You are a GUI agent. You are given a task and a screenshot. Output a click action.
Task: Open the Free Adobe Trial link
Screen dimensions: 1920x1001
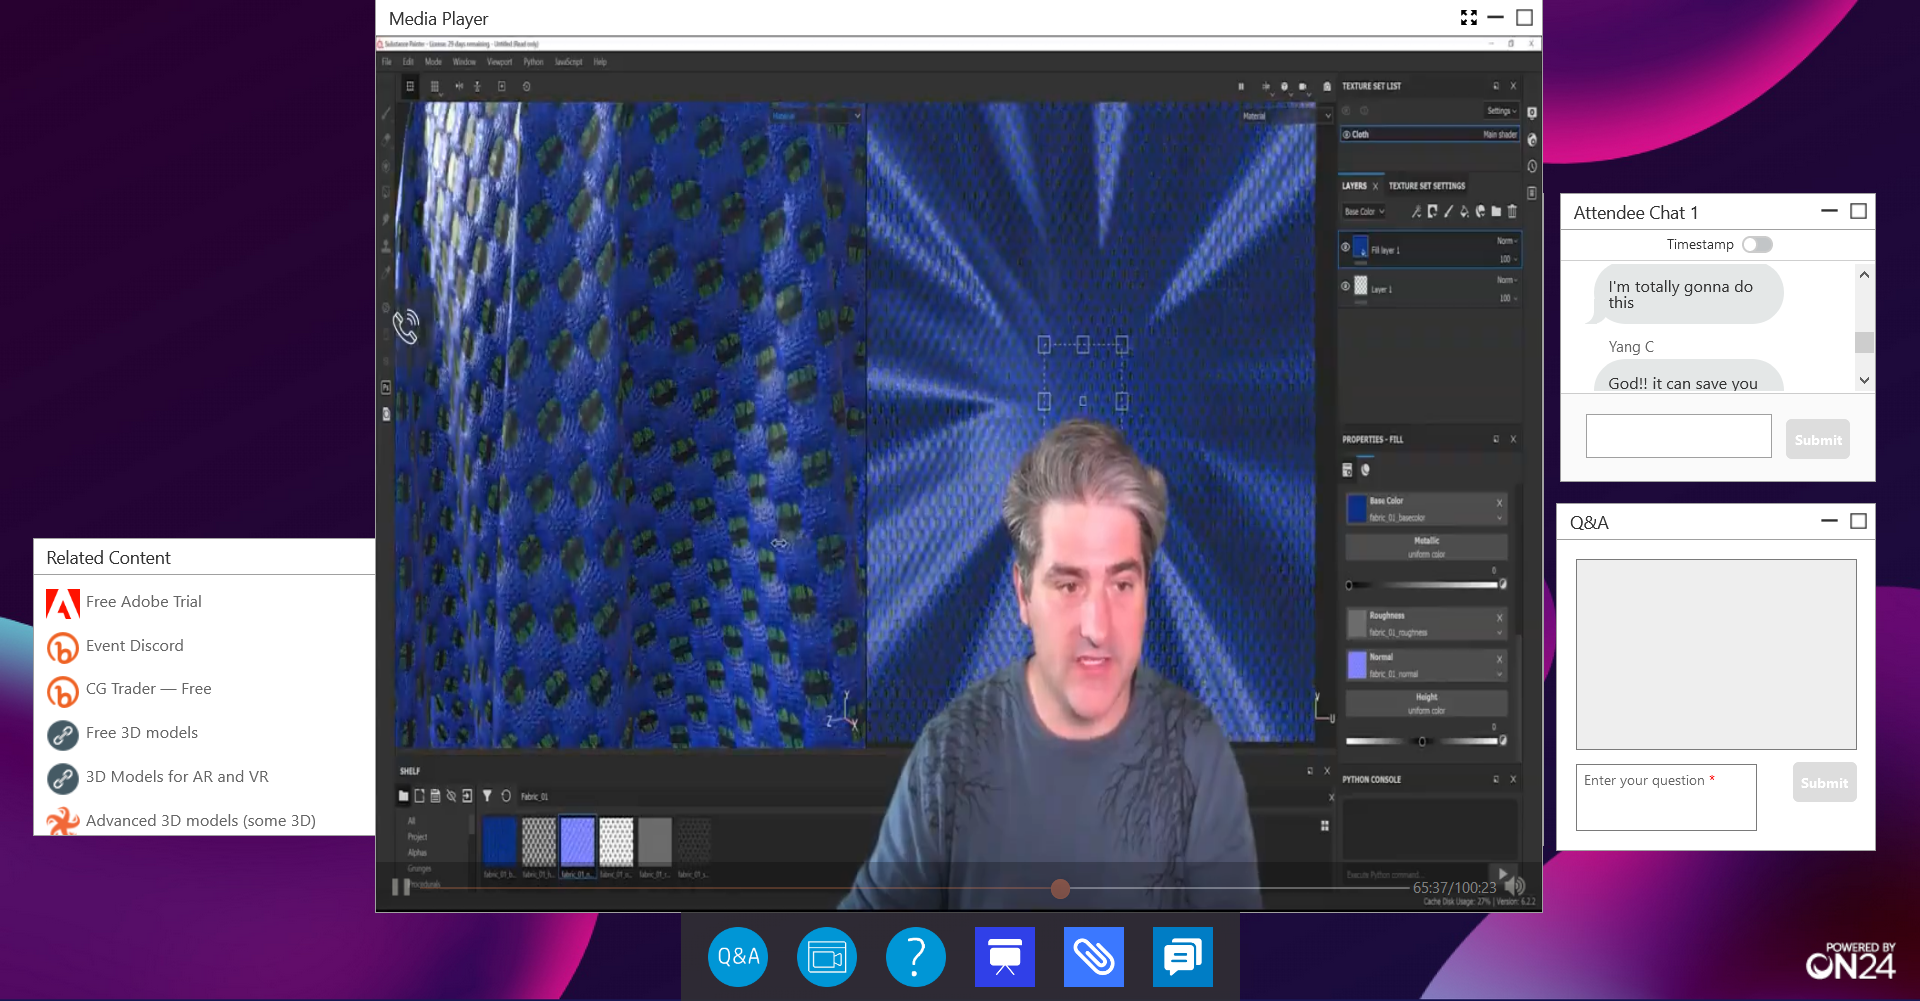(144, 602)
